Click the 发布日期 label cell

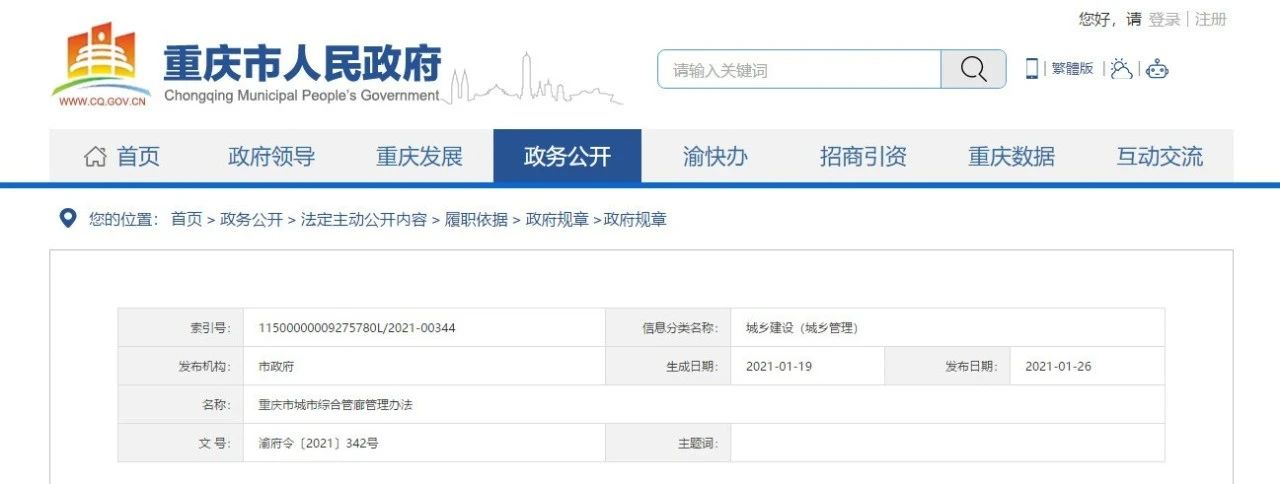tap(947, 366)
